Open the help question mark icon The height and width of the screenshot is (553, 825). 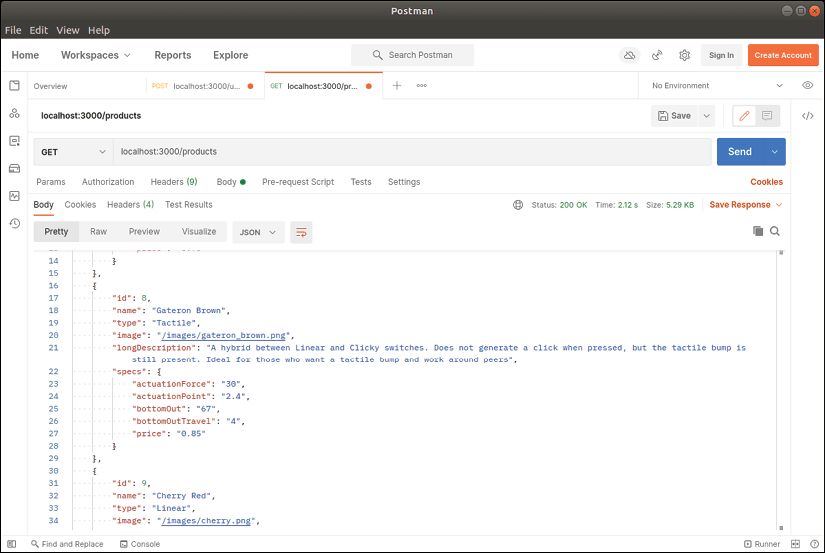click(814, 544)
